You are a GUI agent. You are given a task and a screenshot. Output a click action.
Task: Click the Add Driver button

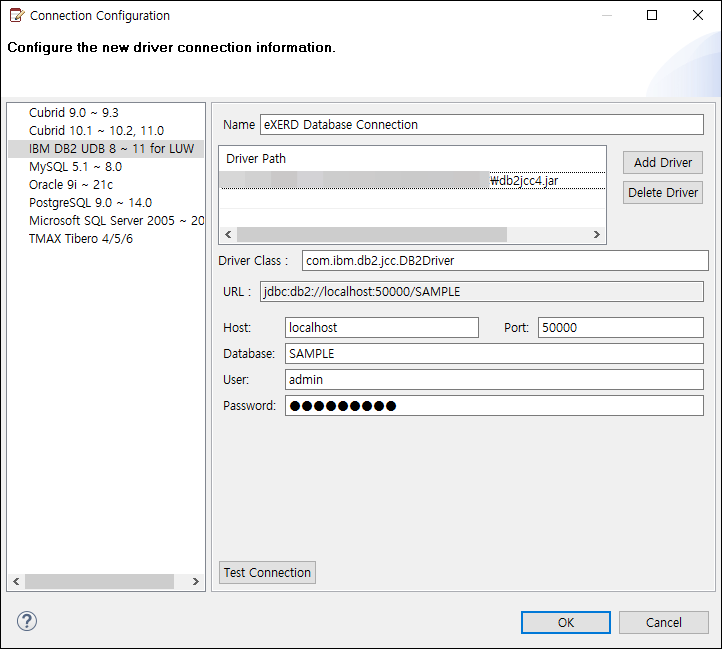(x=663, y=163)
